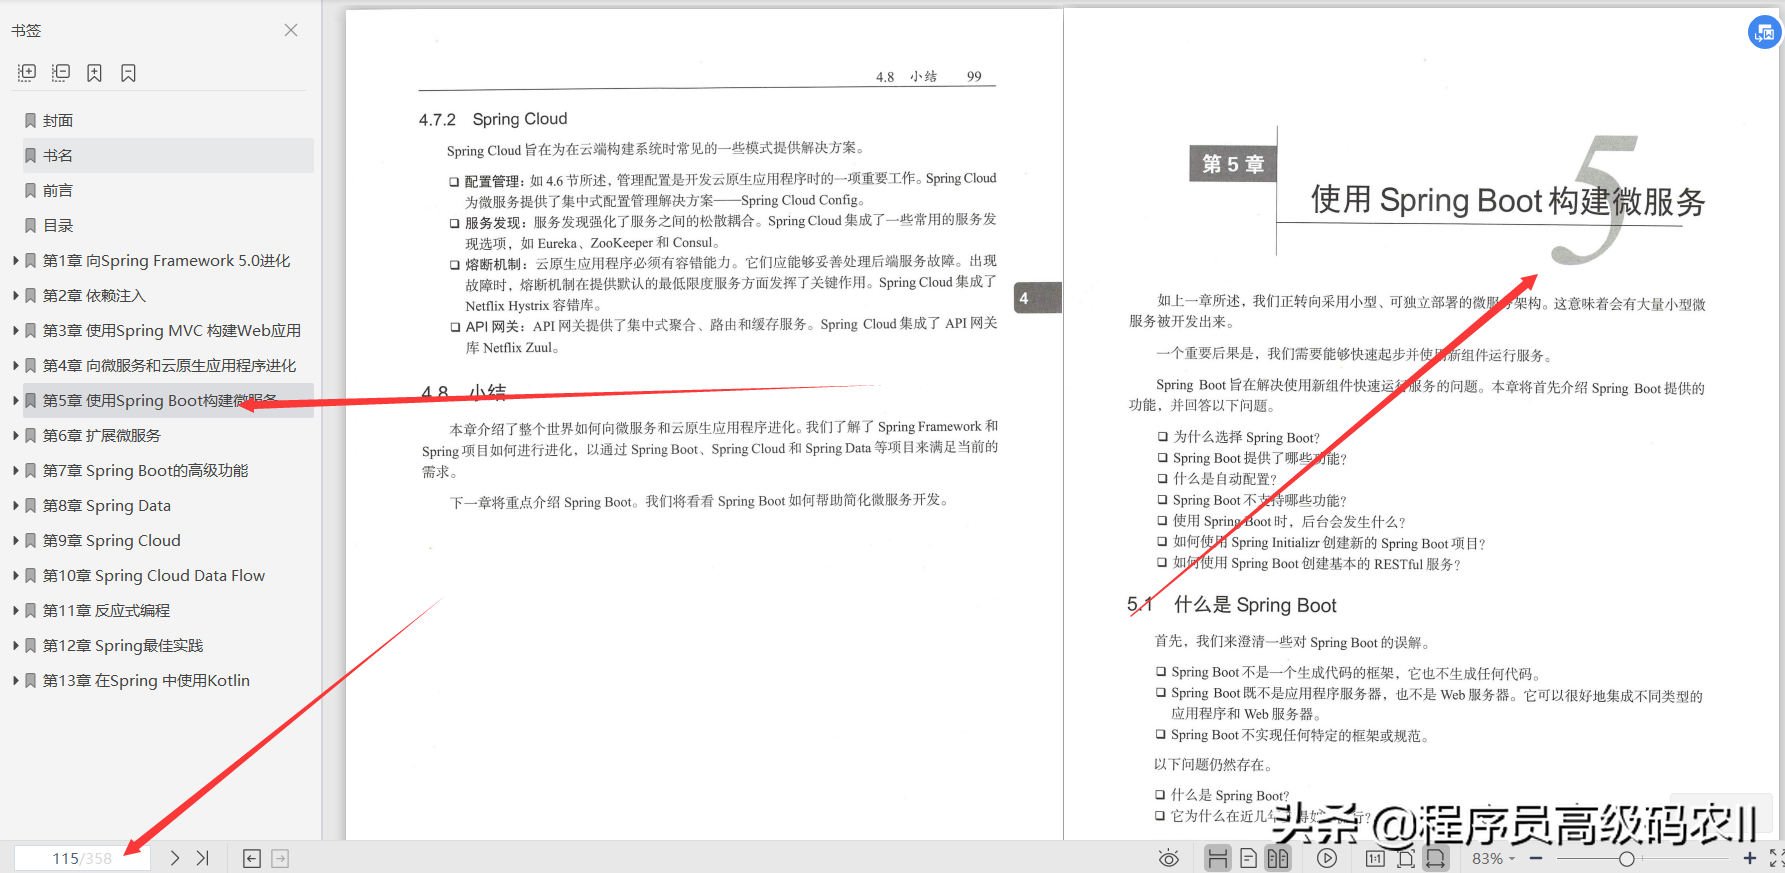Image resolution: width=1785 pixels, height=873 pixels.
Task: Toggle eye protection mode icon
Action: 1168,858
